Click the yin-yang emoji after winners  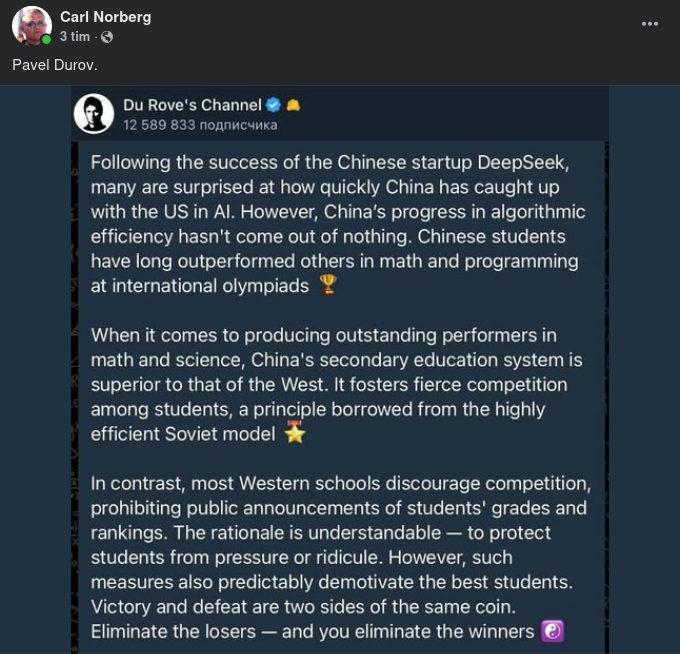point(552,631)
